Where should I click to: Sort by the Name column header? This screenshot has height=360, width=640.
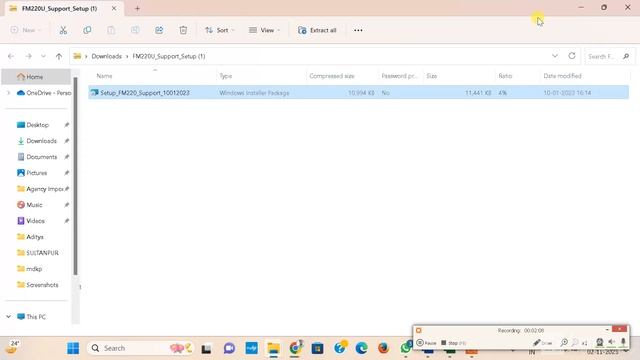point(104,76)
